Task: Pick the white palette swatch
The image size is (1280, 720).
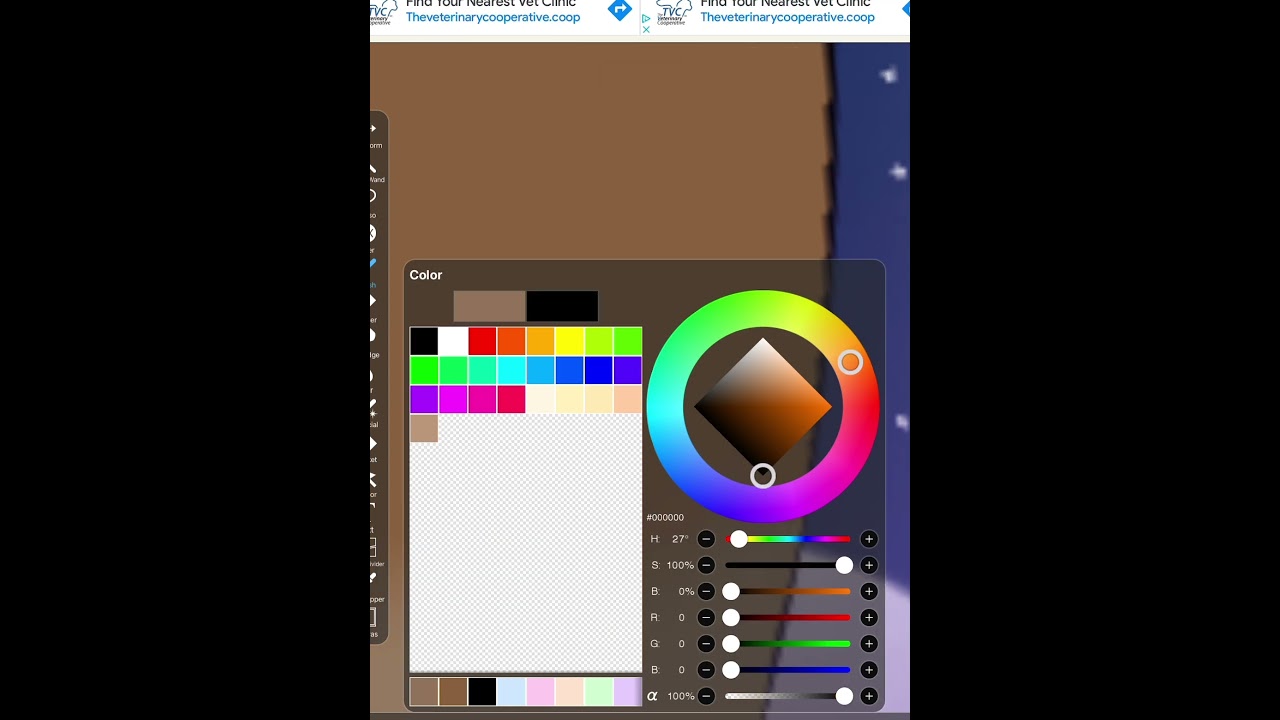Action: pyautogui.click(x=453, y=341)
